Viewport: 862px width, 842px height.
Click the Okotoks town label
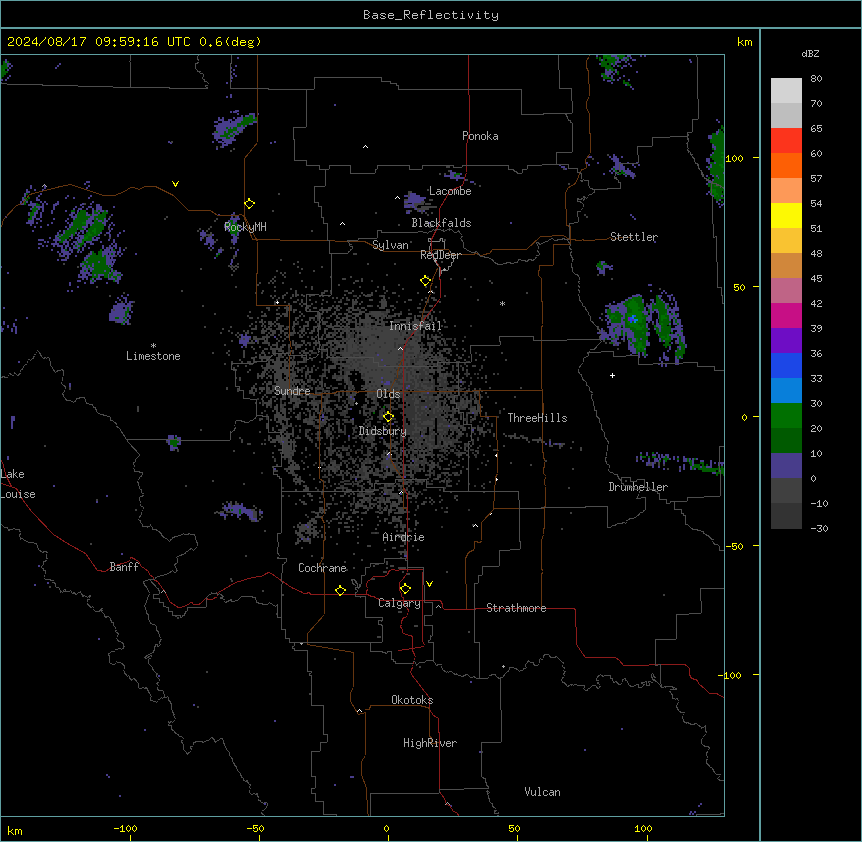point(412,700)
